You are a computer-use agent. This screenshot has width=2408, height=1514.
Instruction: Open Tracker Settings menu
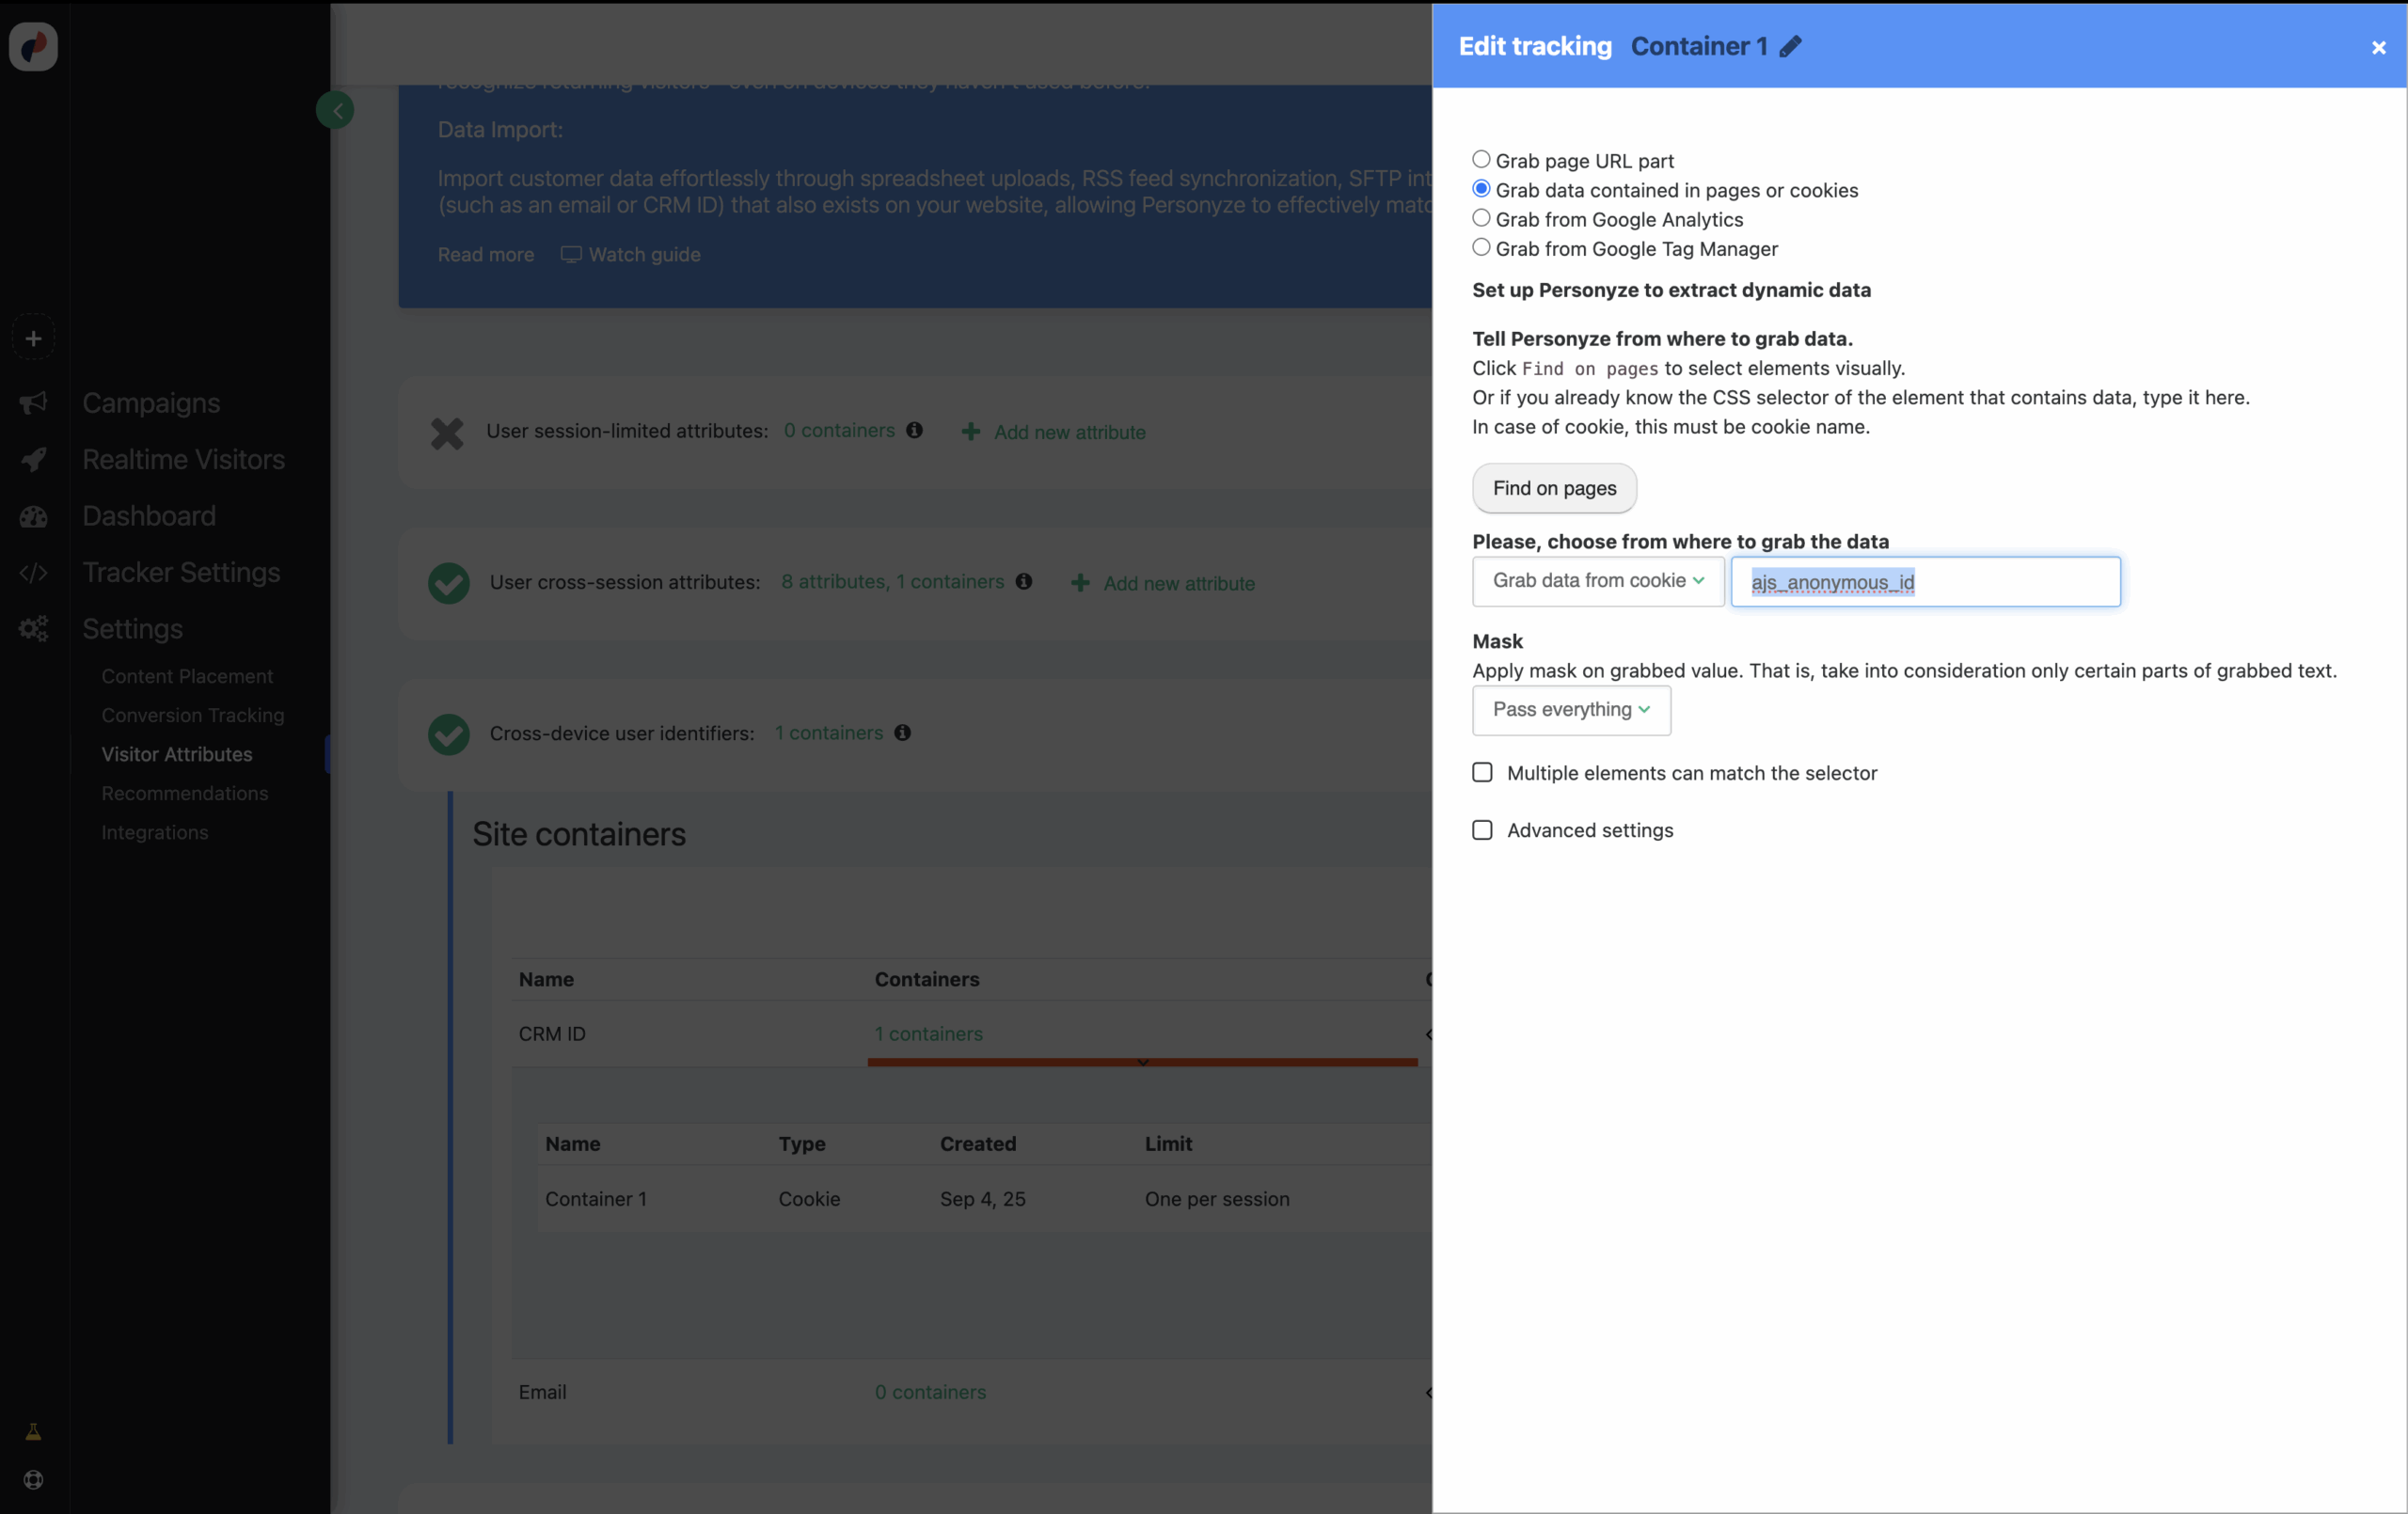tap(181, 573)
